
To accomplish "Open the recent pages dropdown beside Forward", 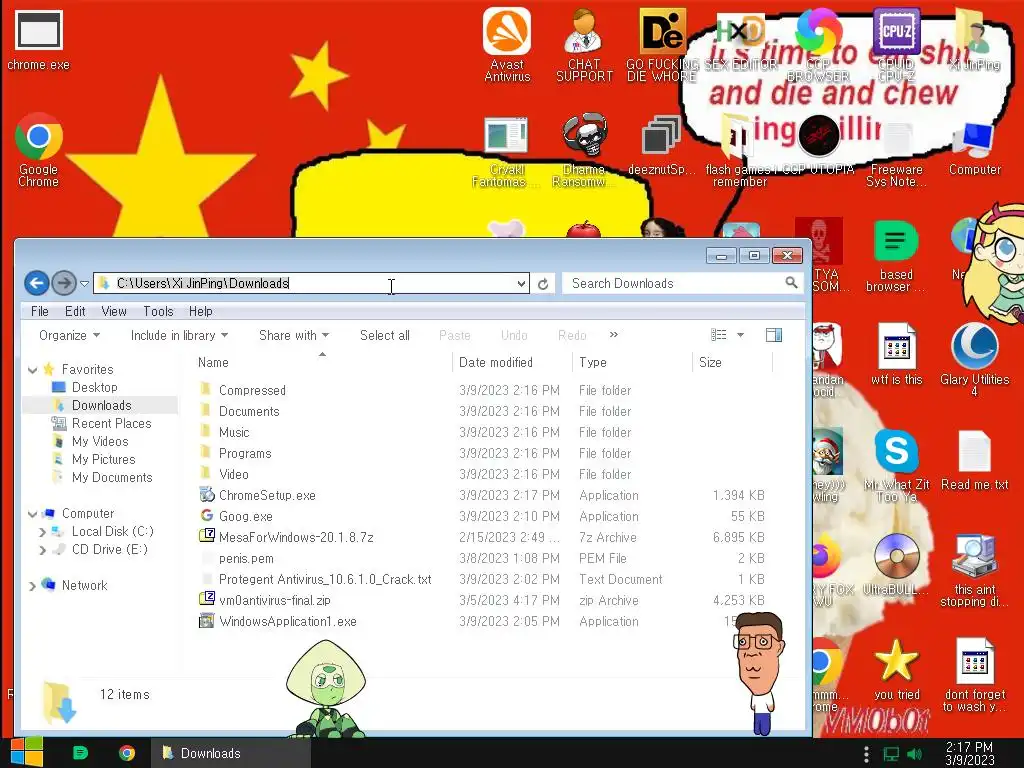I will 84,283.
